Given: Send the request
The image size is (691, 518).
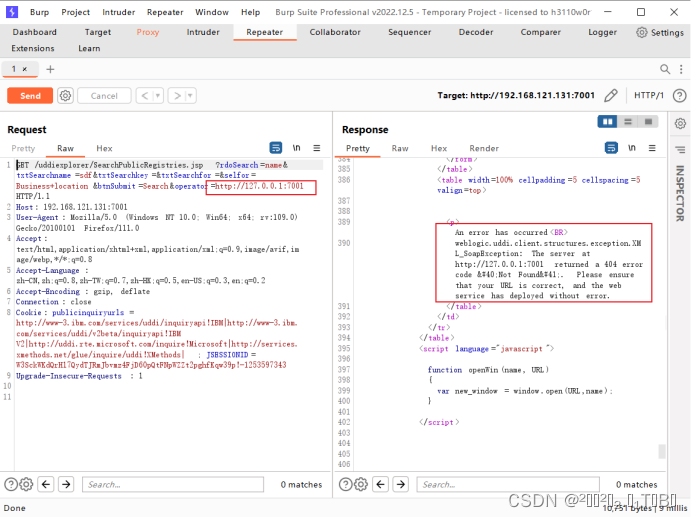Looking at the screenshot, I should pos(30,96).
